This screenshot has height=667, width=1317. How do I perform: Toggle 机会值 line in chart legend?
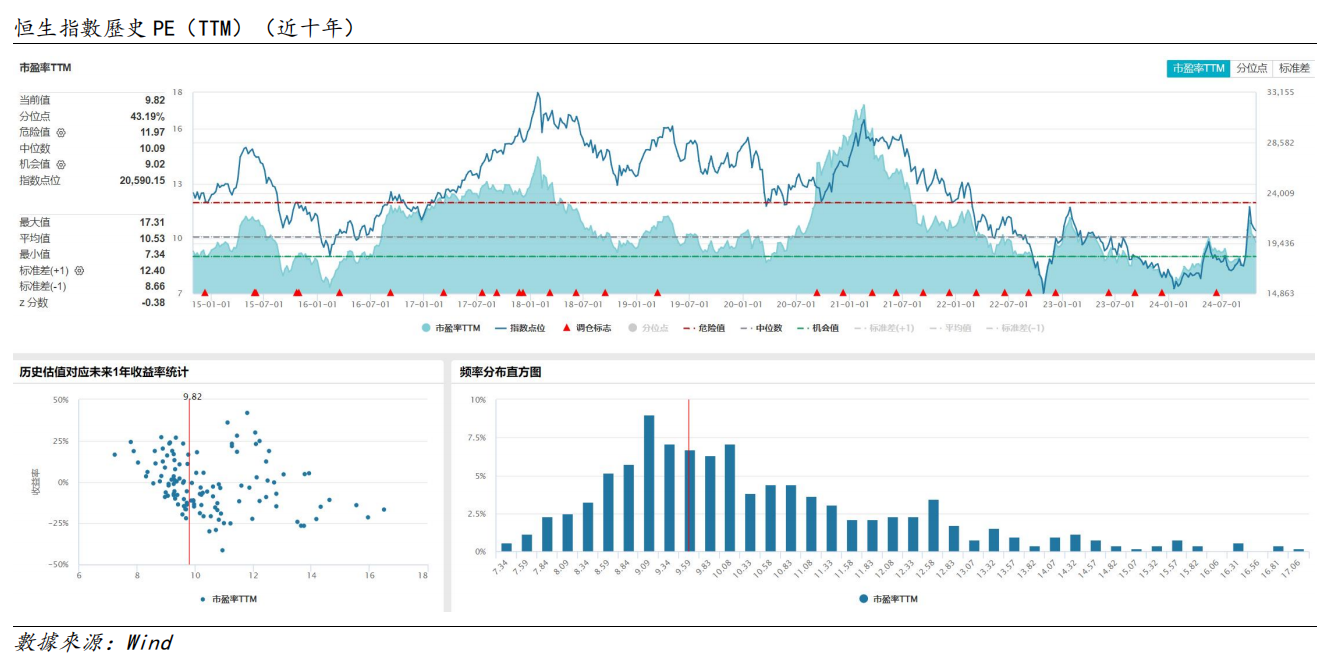[818, 327]
